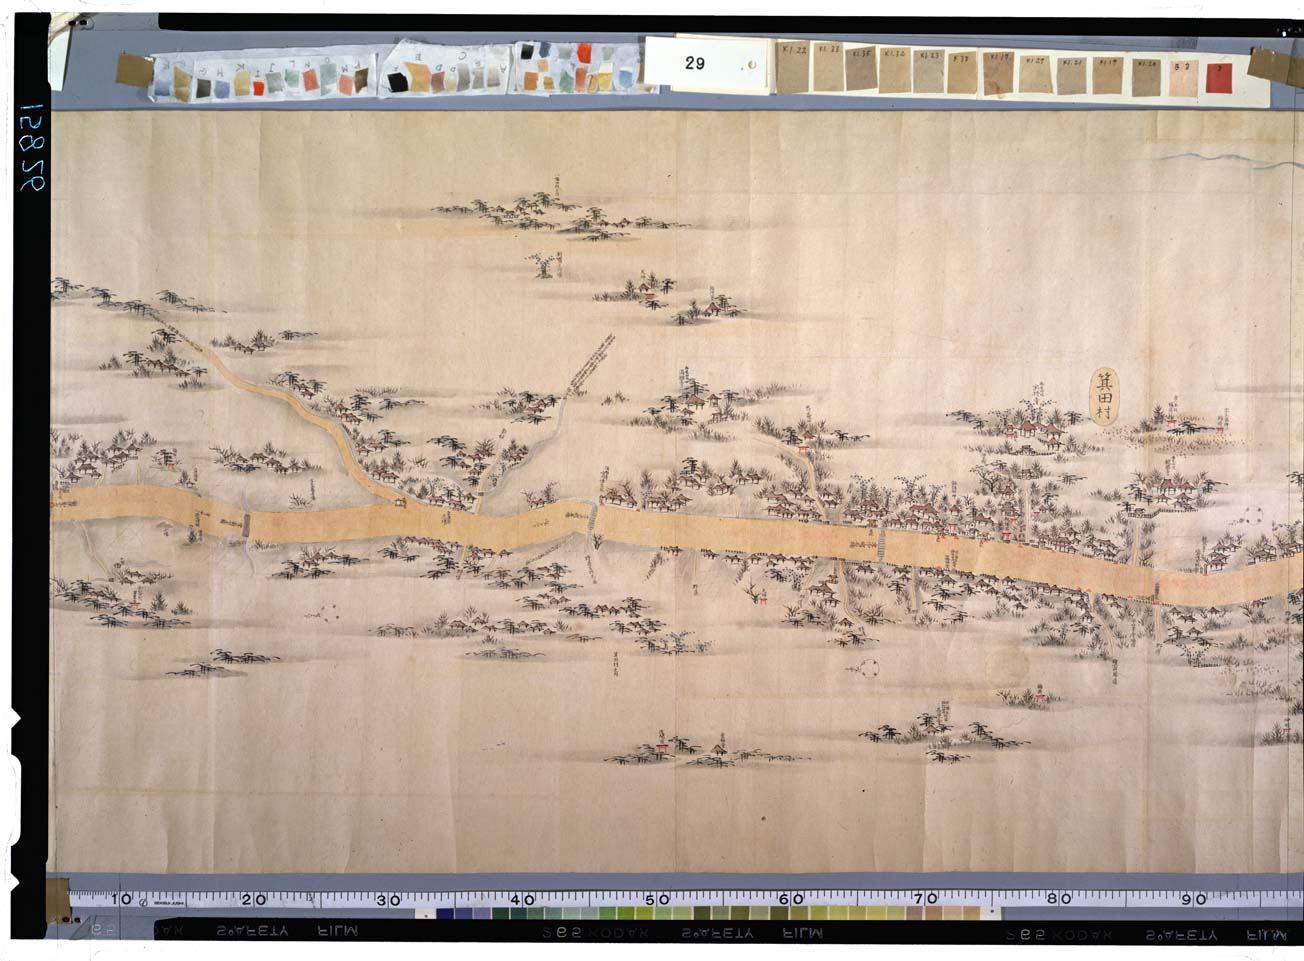This screenshot has width=1304, height=961.
Task: Click the 50 mark on the ruler
Action: (656, 900)
